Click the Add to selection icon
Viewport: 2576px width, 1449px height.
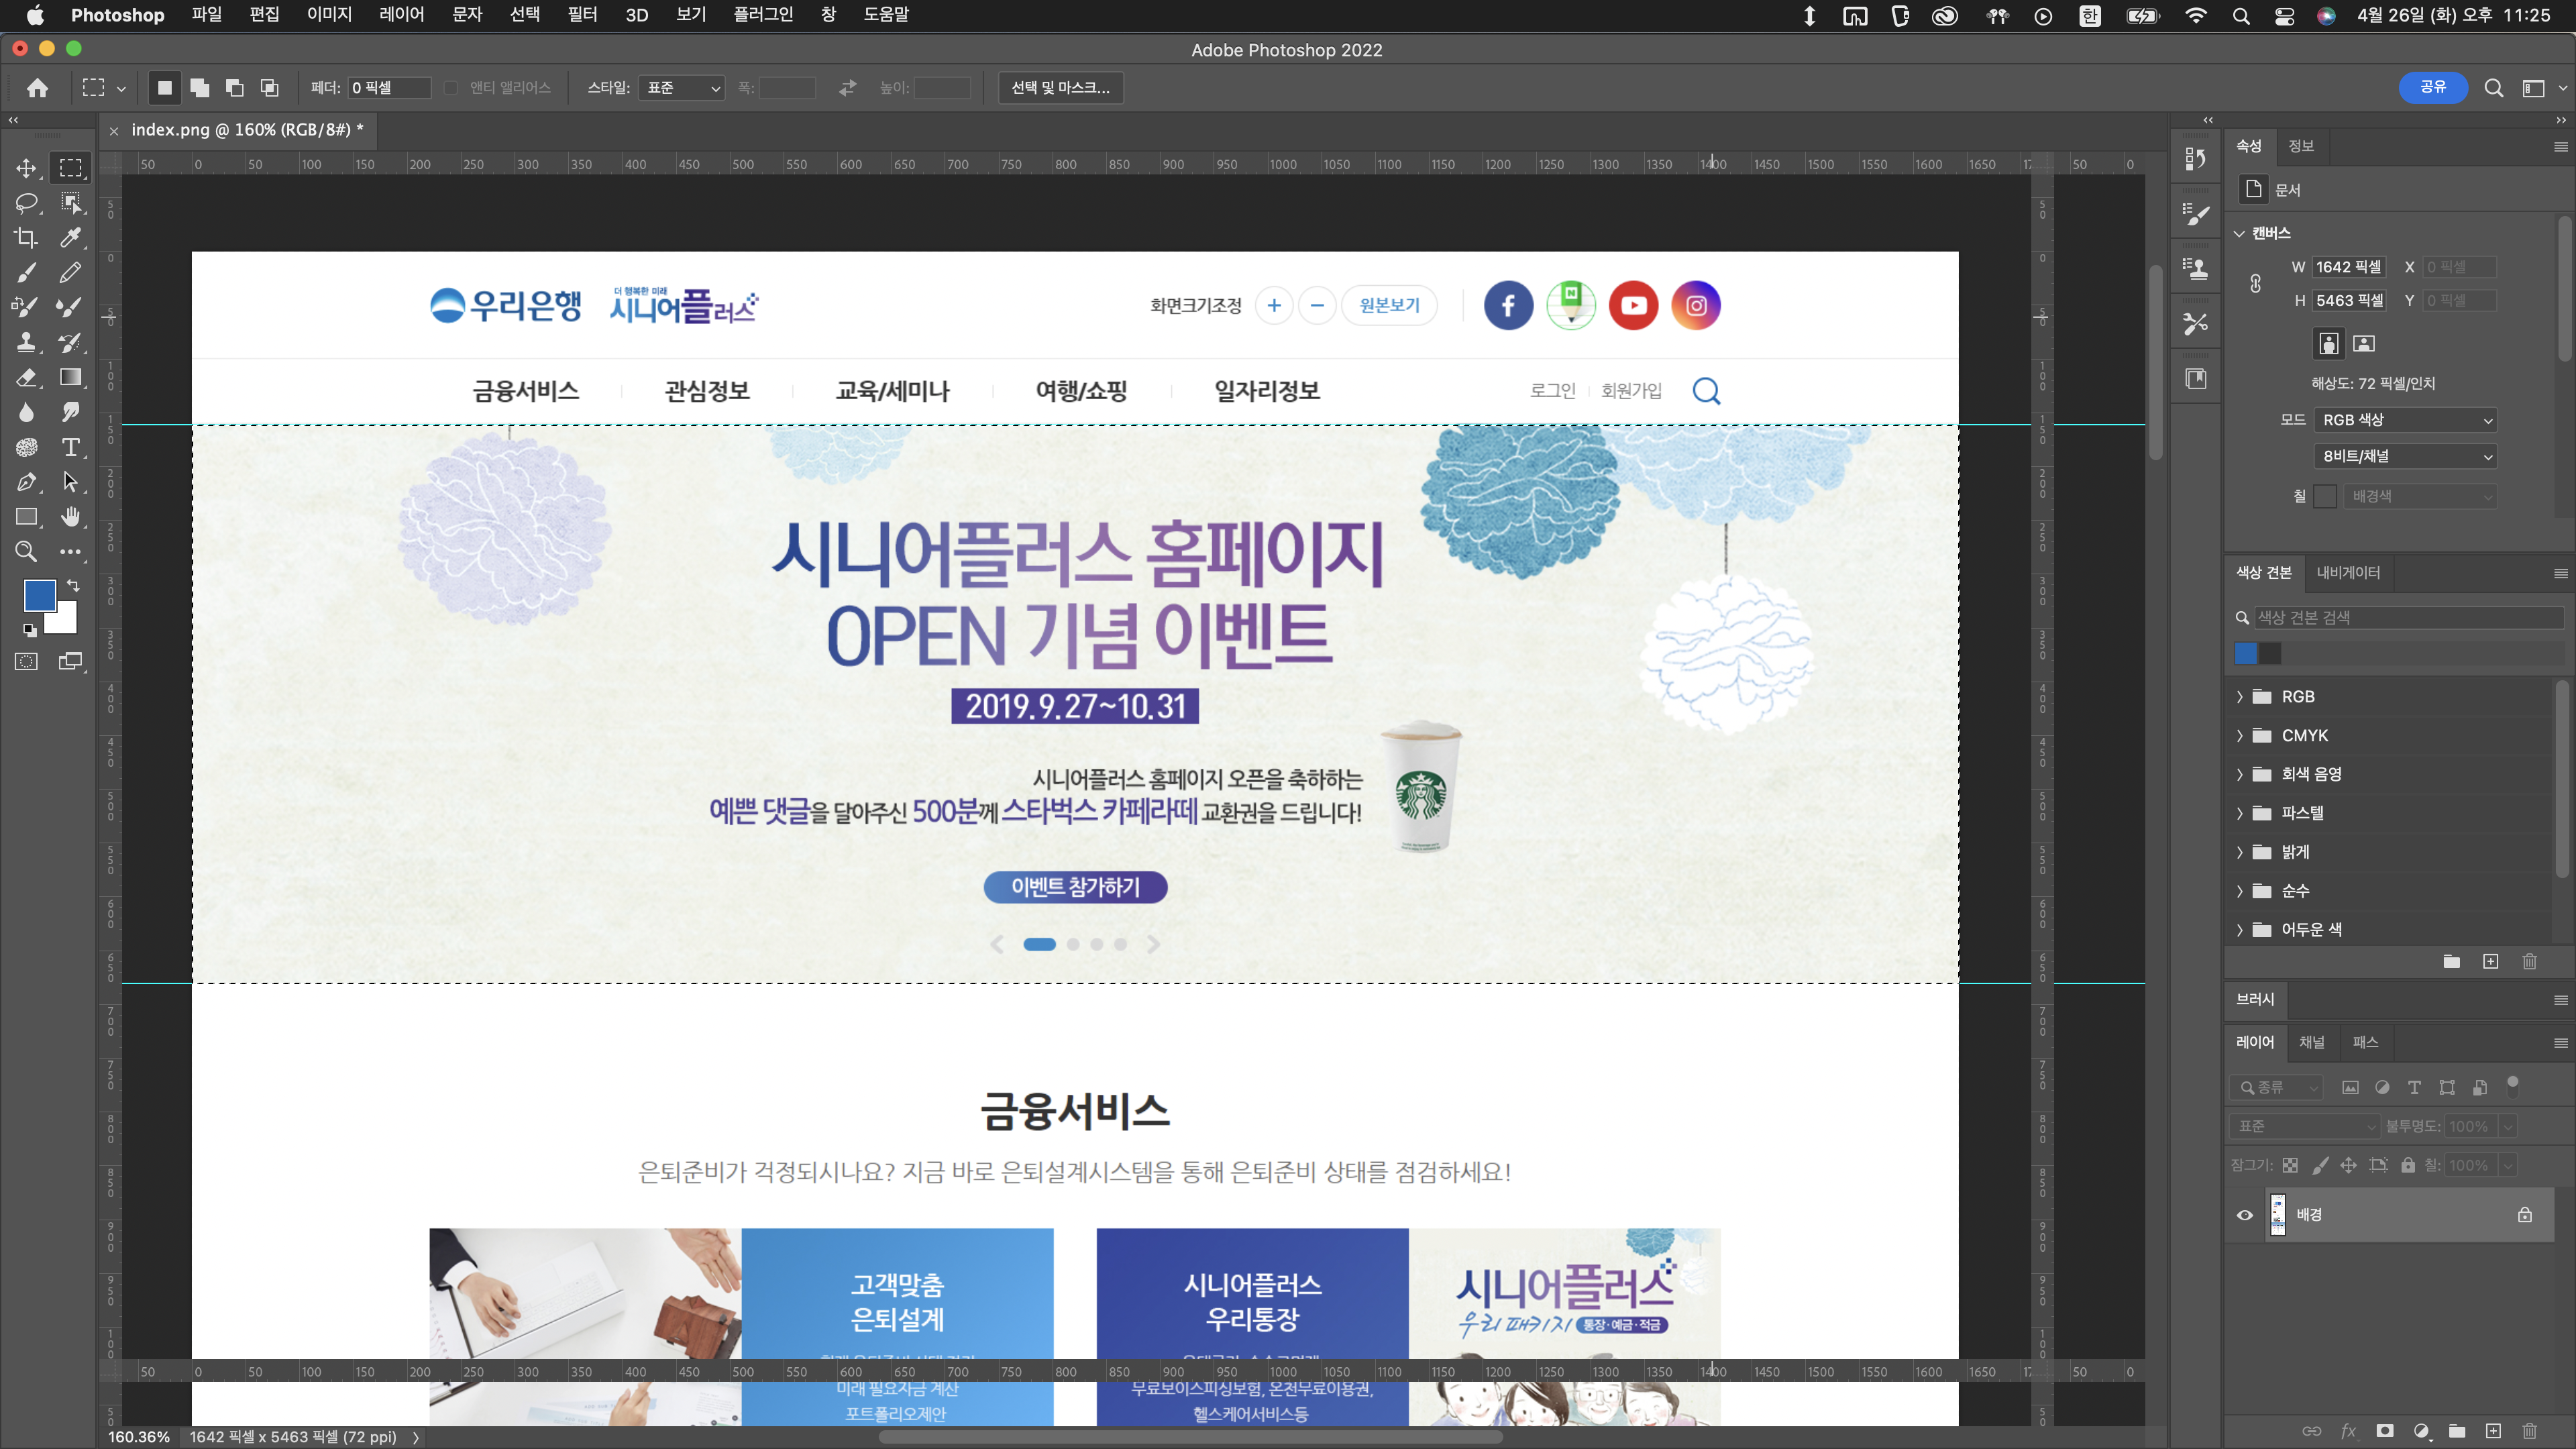(x=200, y=88)
